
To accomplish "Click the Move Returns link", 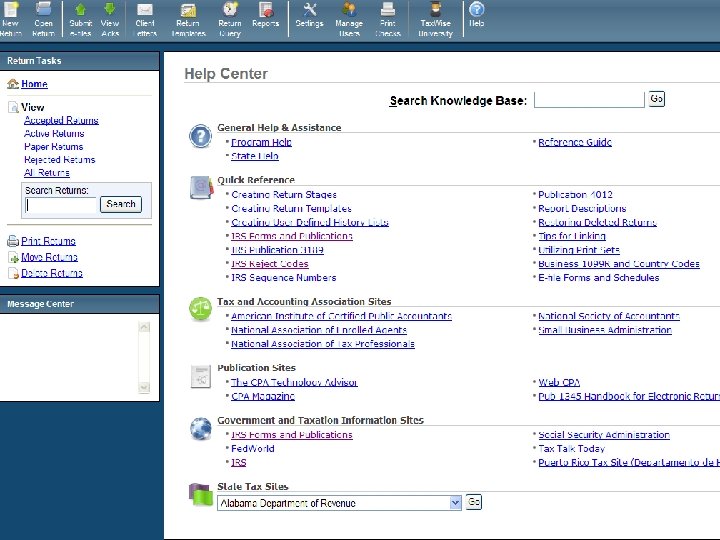I will [49, 257].
